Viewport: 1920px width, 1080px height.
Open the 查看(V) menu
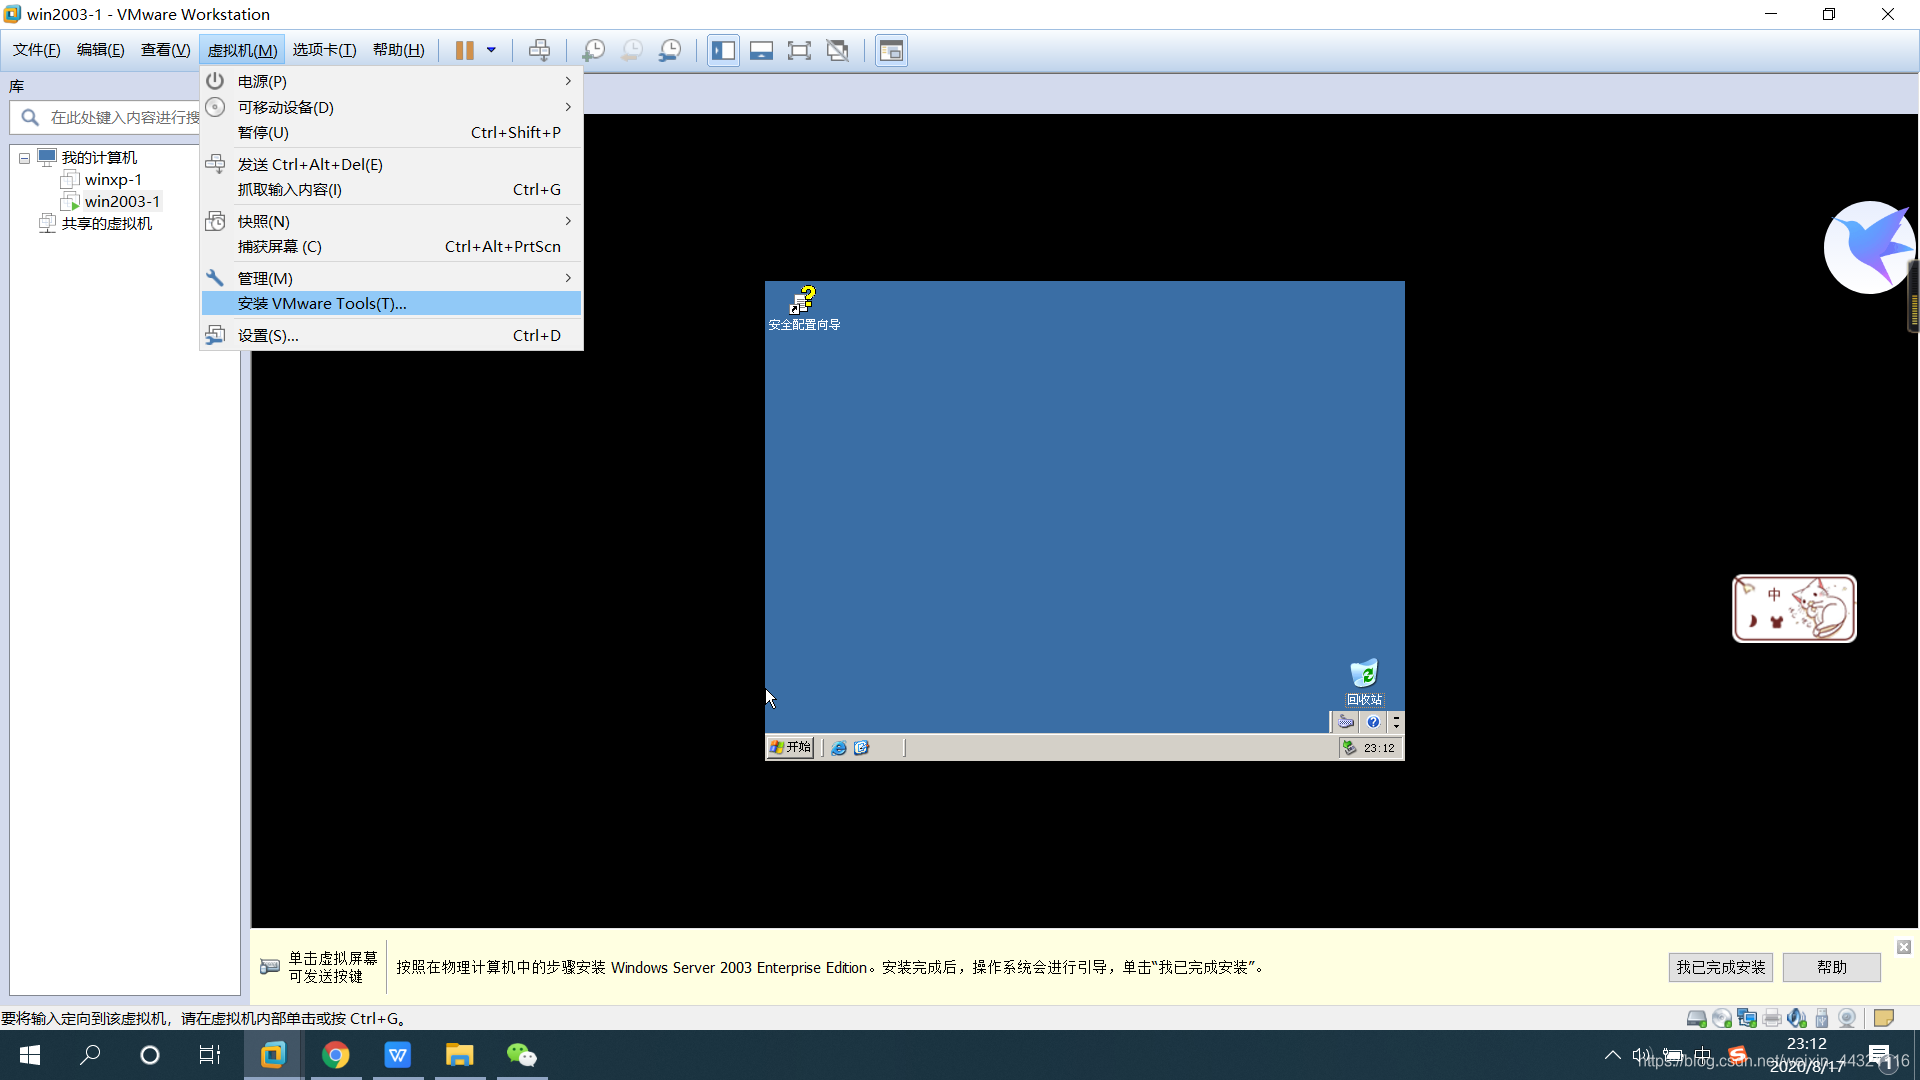click(166, 50)
